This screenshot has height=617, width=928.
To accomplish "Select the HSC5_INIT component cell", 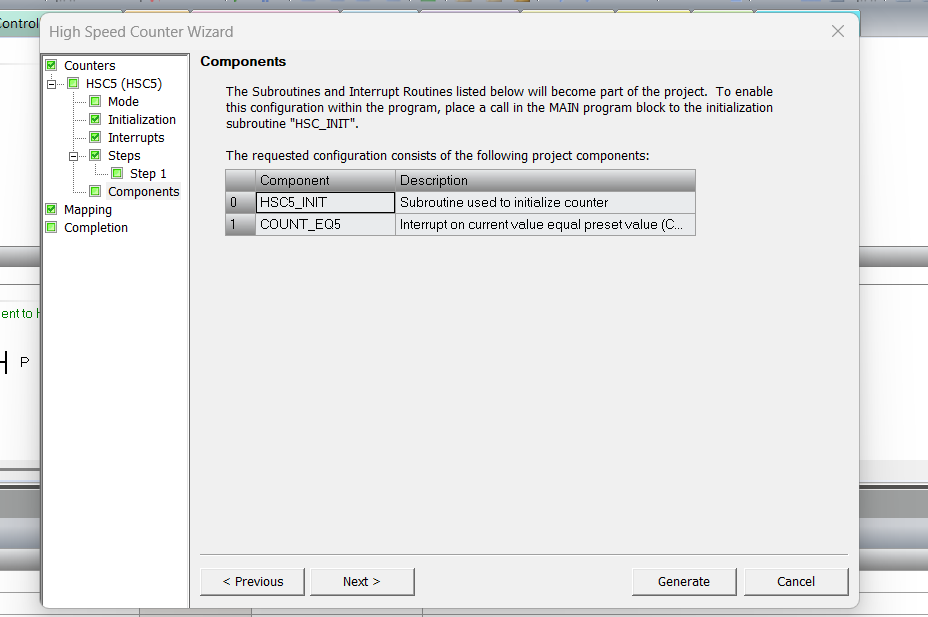I will (x=325, y=202).
